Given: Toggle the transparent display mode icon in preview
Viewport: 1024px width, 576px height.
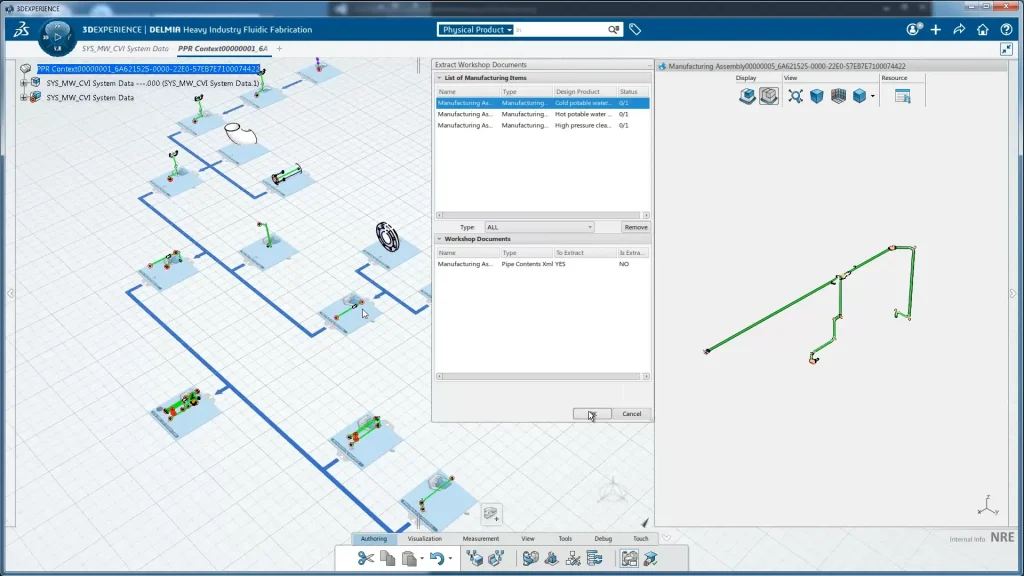Looking at the screenshot, I should [x=769, y=96].
